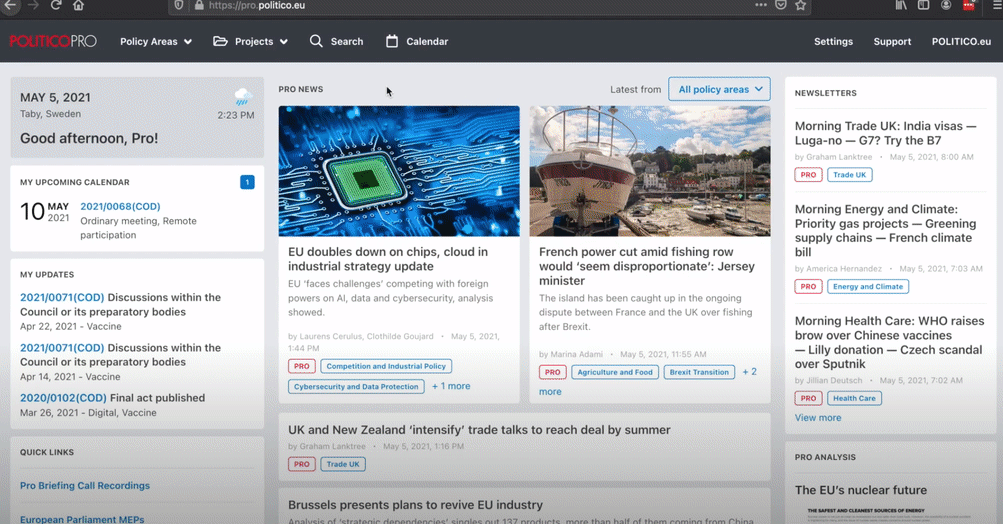Click Trade UK tag in newsletters
The height and width of the screenshot is (524, 1003).
pos(849,175)
